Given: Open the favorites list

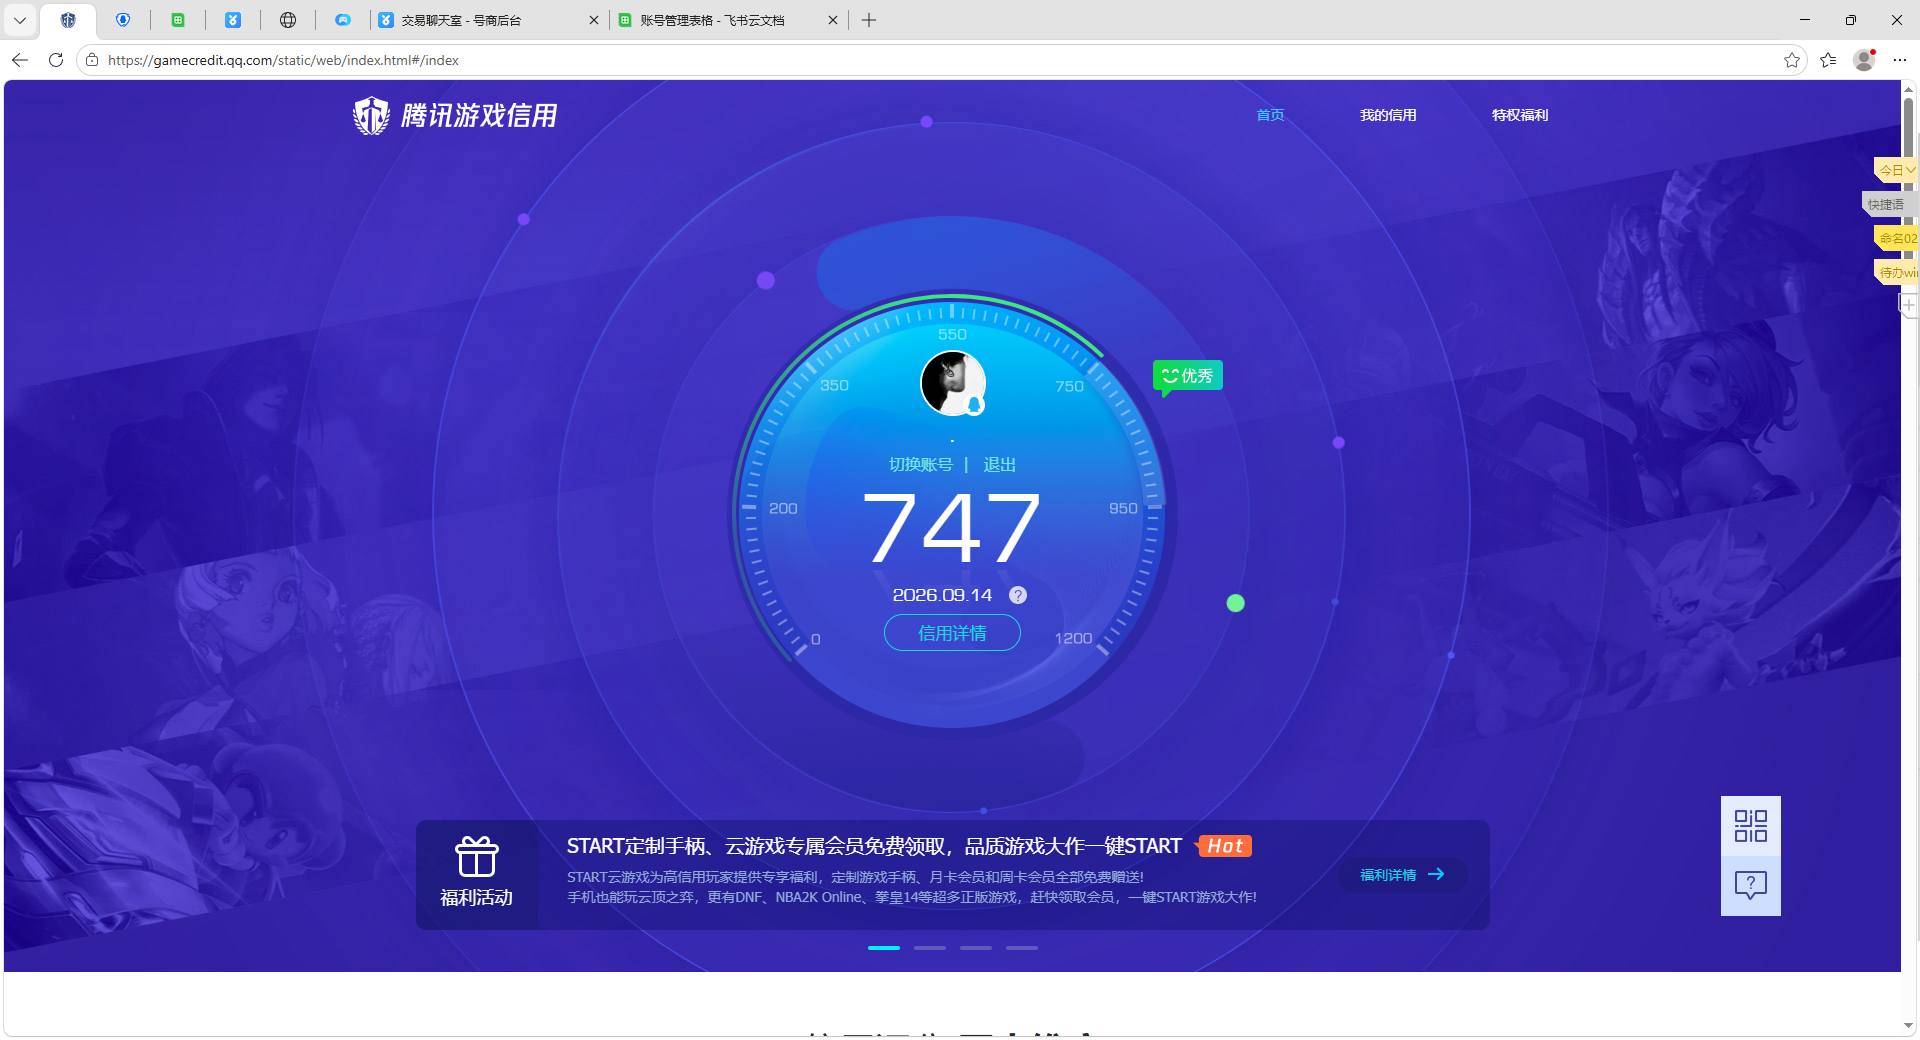Looking at the screenshot, I should click(x=1828, y=60).
